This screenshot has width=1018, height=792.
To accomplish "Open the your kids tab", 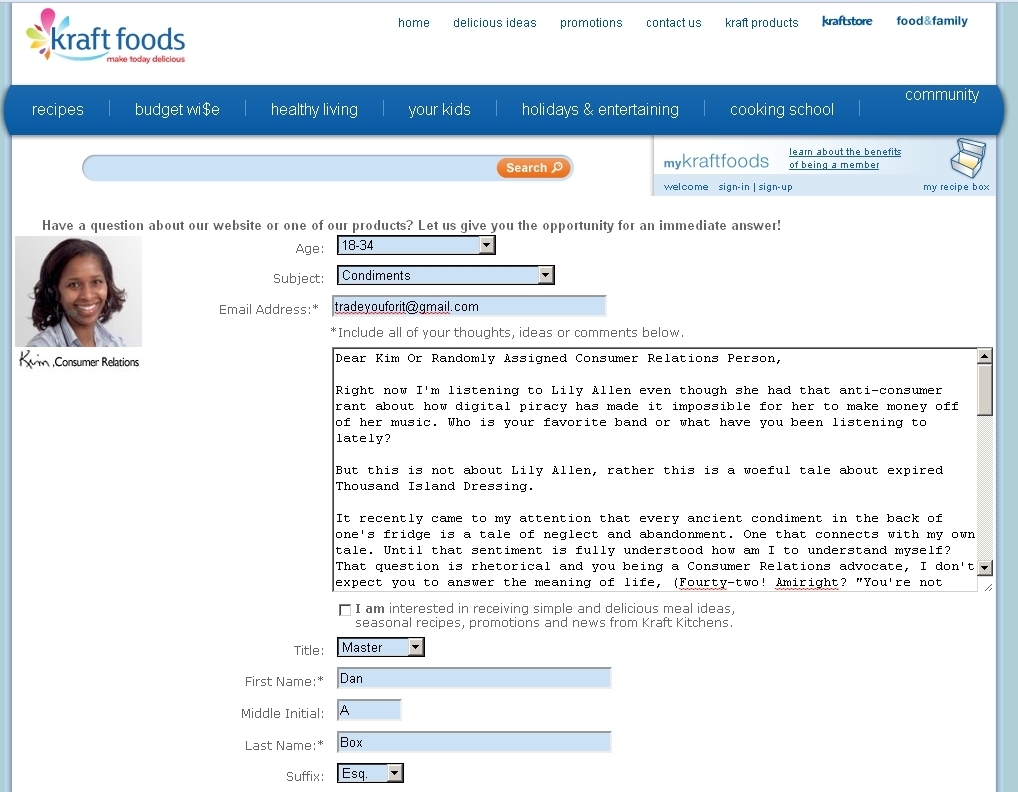I will tap(440, 109).
